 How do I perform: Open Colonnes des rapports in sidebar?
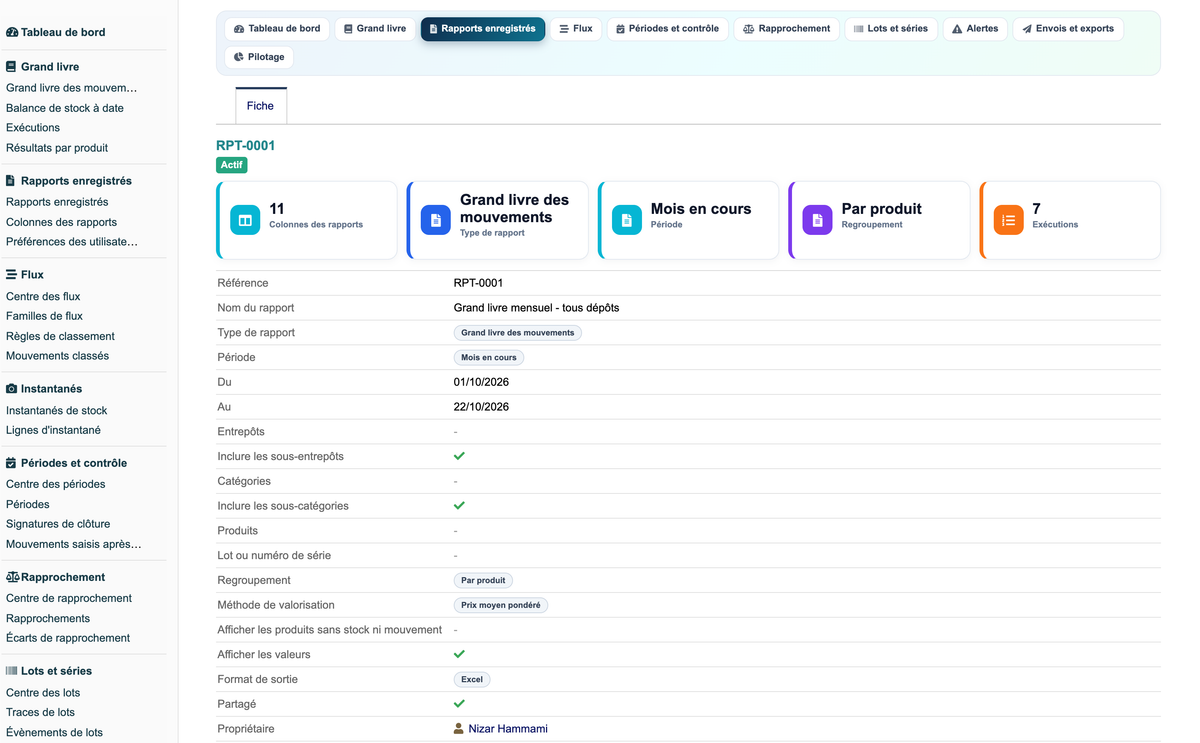point(61,222)
